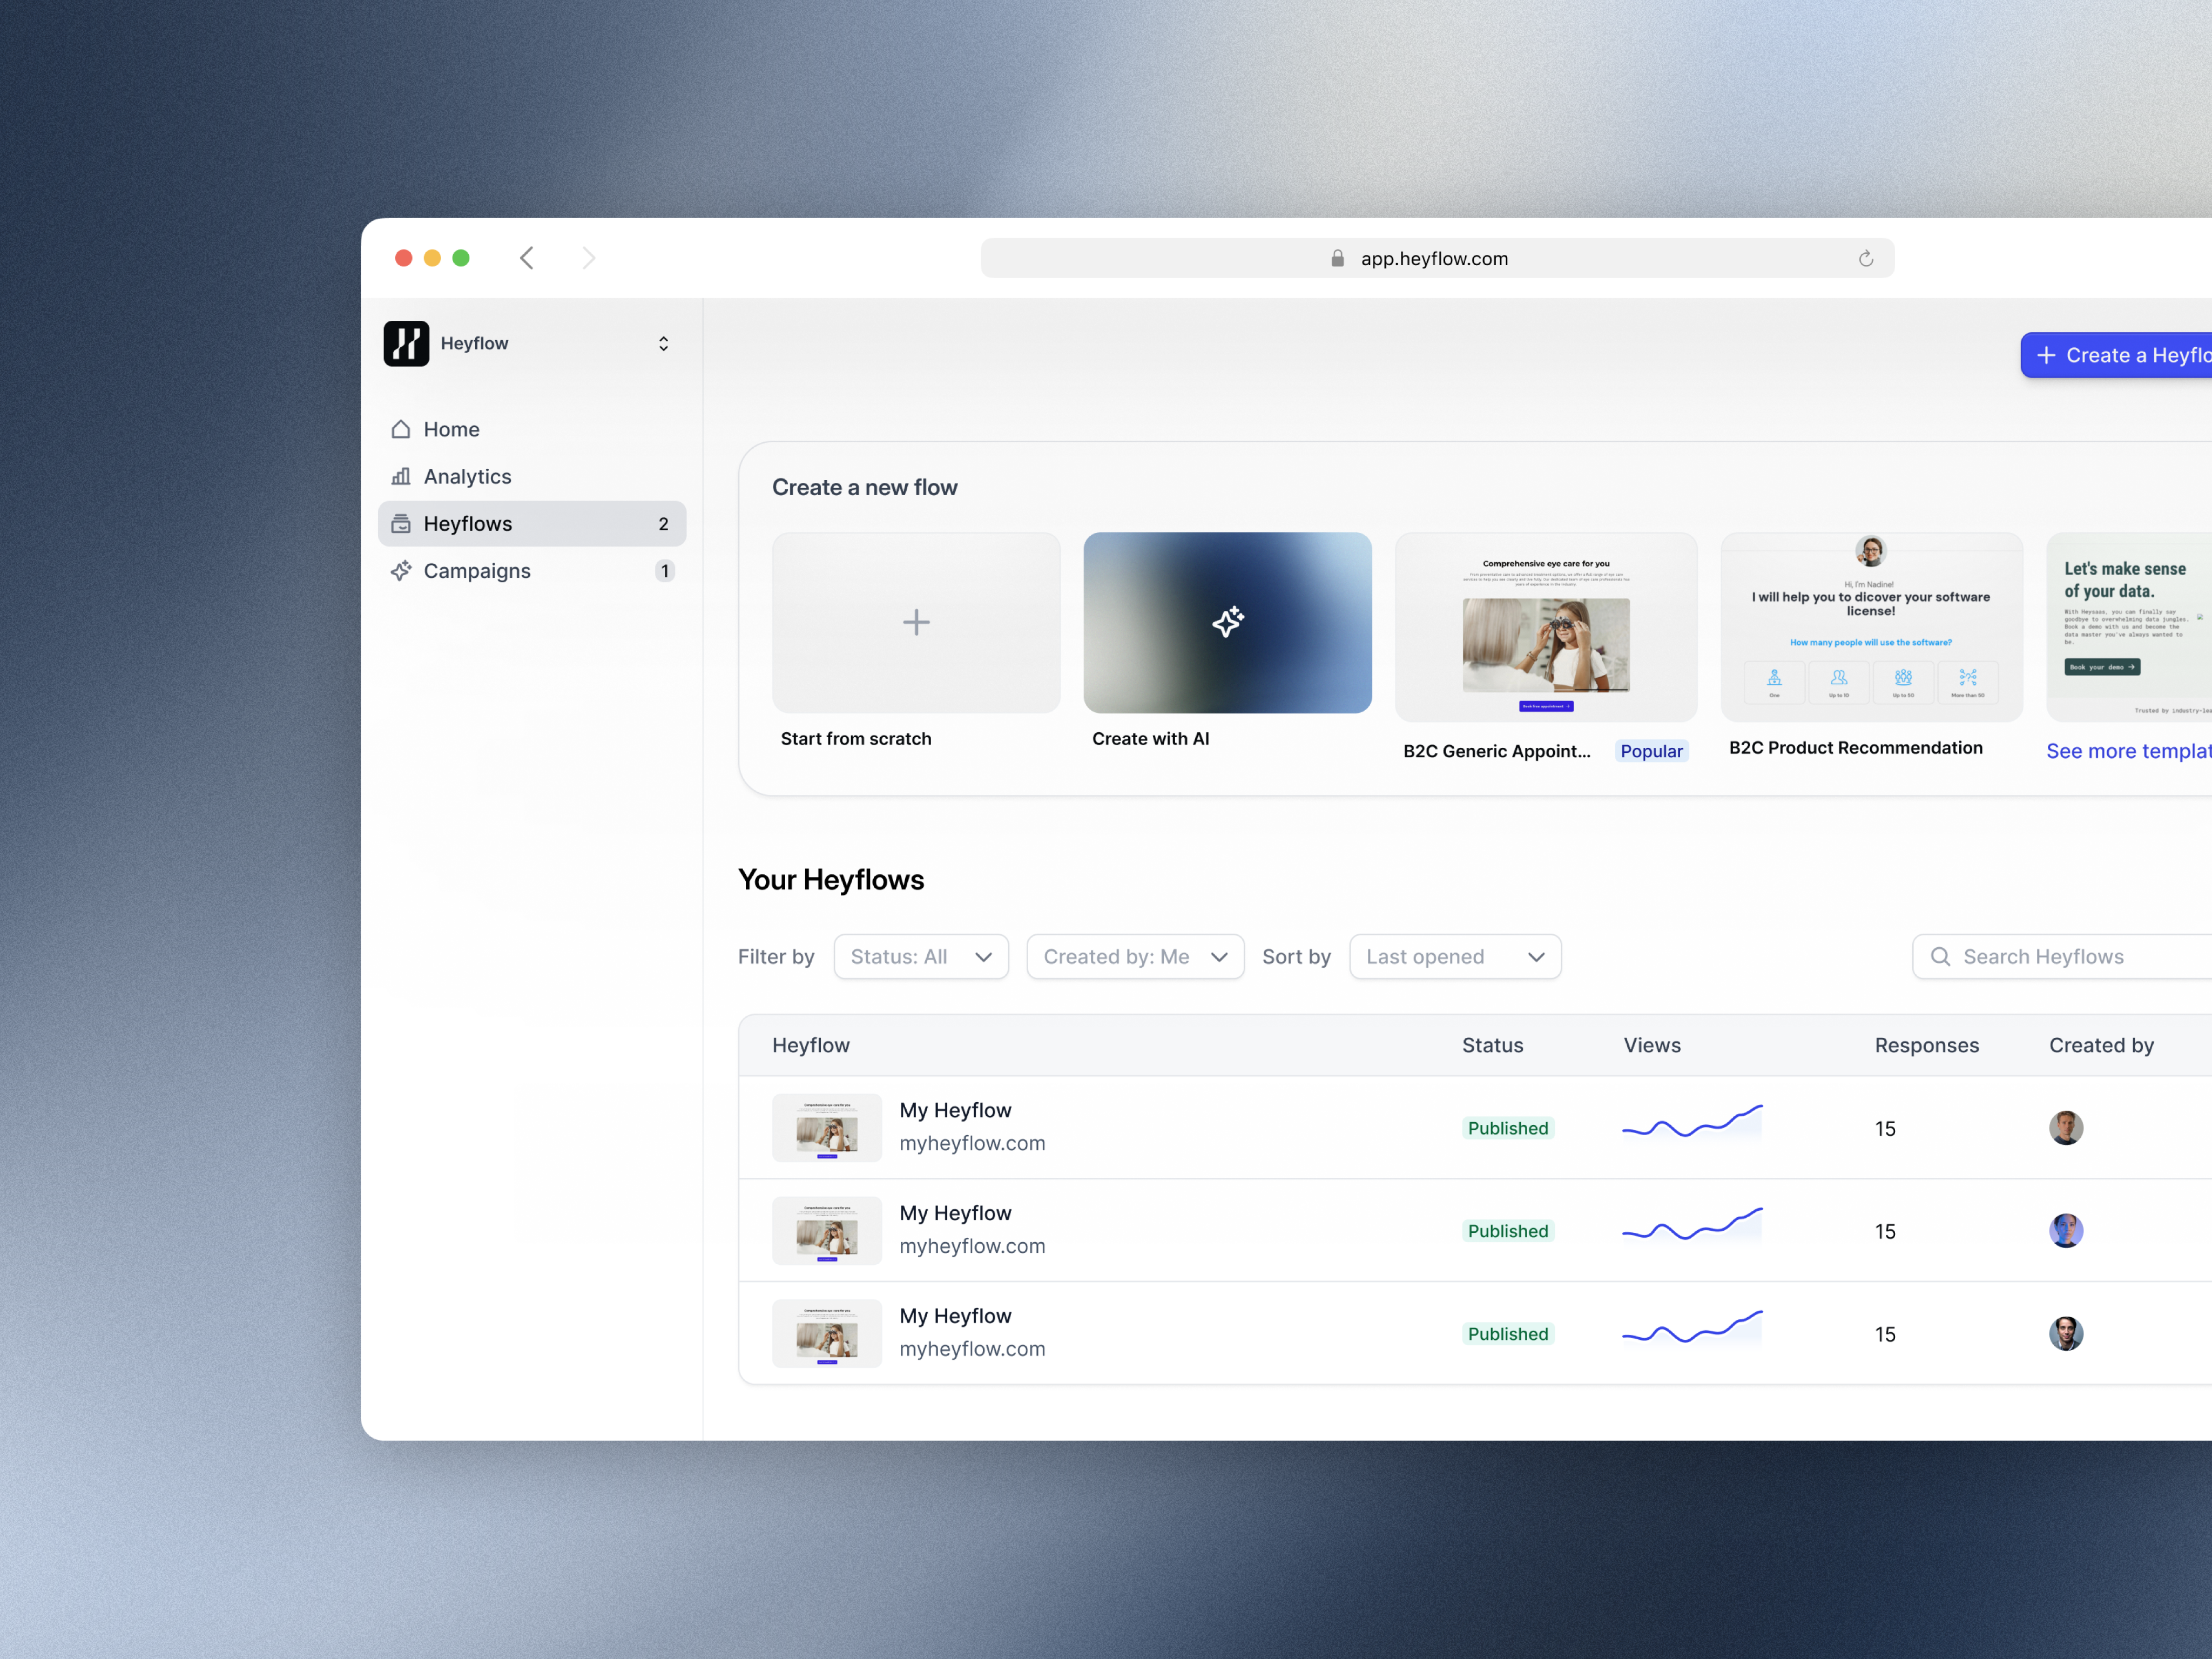Click the browser forward arrow

click(x=588, y=258)
